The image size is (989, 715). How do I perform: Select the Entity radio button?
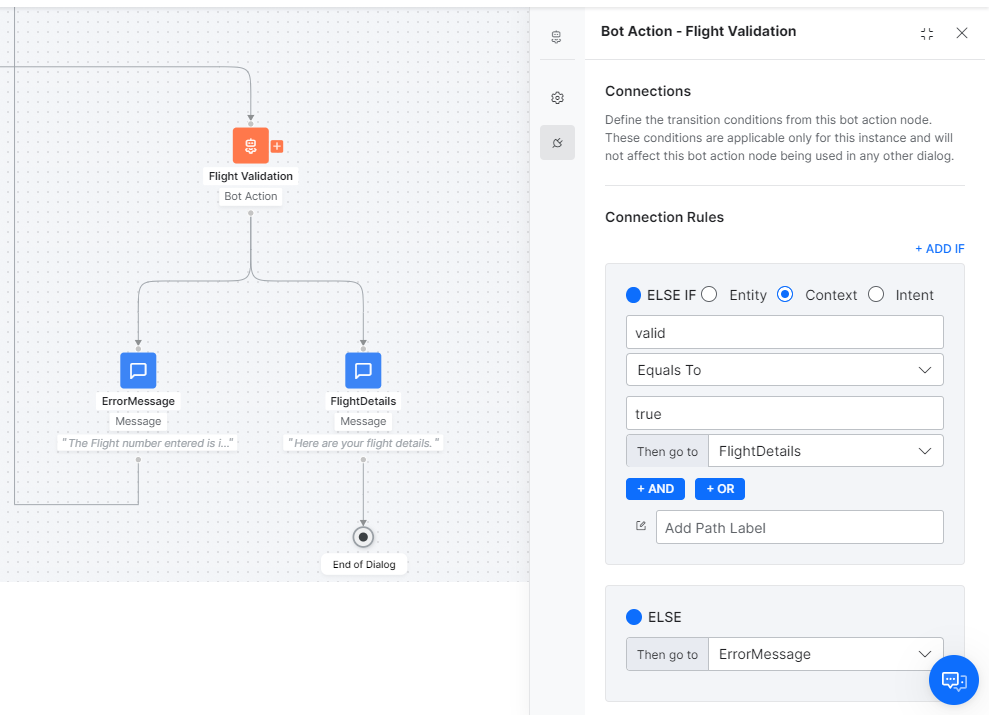708,294
